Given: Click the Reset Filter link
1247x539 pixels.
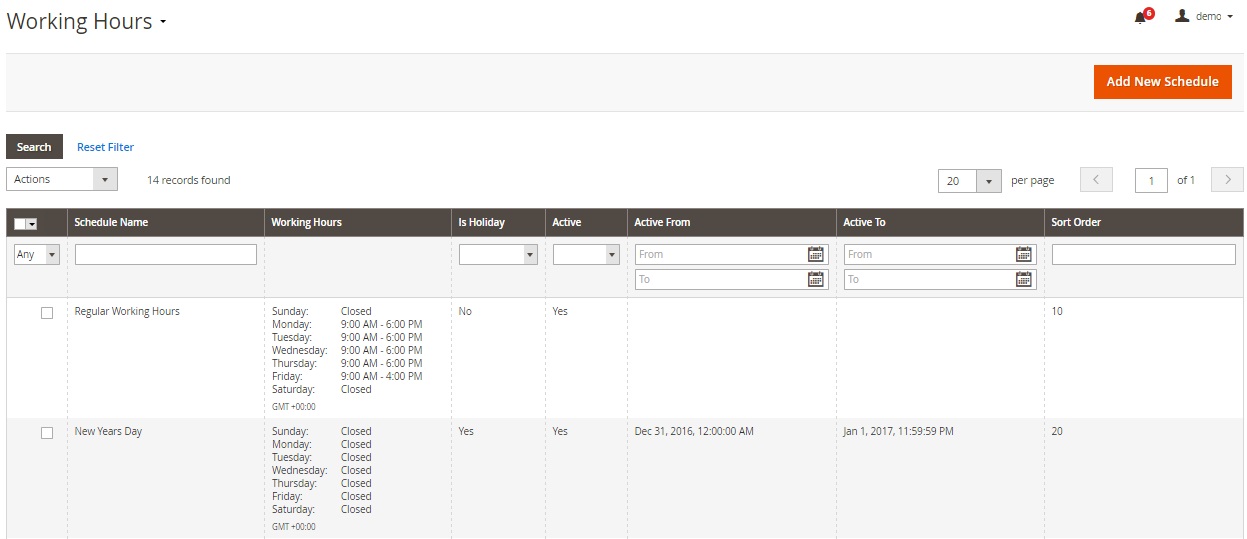Looking at the screenshot, I should 105,147.
